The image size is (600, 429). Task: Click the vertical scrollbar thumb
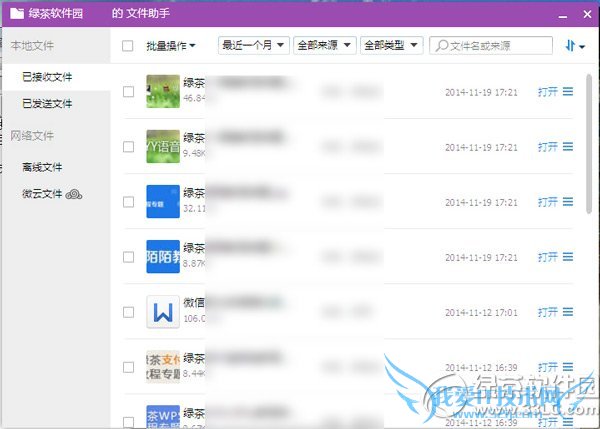coord(589,144)
